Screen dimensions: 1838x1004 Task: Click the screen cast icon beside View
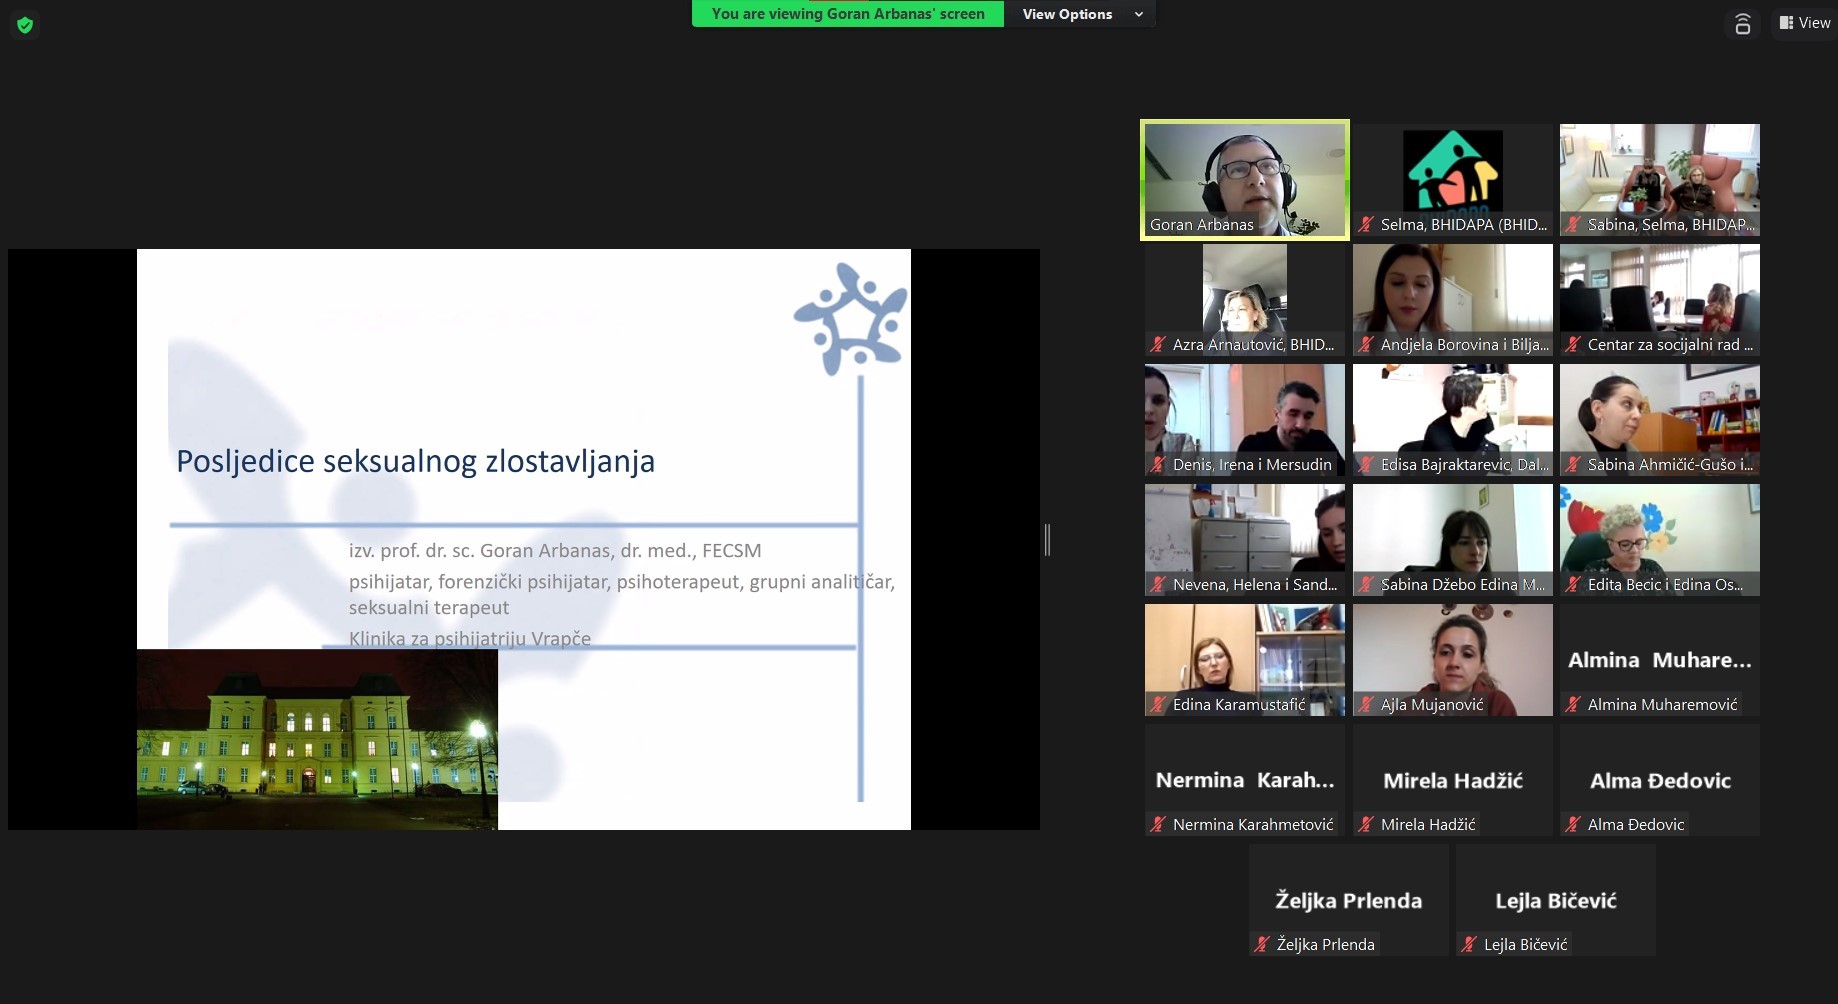pyautogui.click(x=1742, y=24)
